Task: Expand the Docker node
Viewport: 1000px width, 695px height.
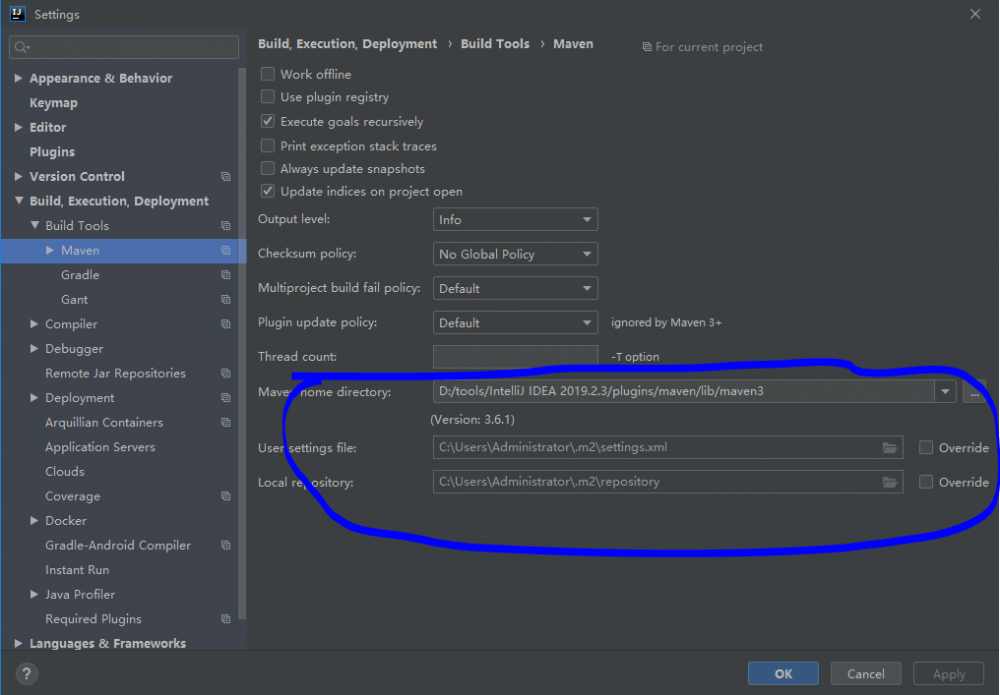Action: click(x=34, y=520)
